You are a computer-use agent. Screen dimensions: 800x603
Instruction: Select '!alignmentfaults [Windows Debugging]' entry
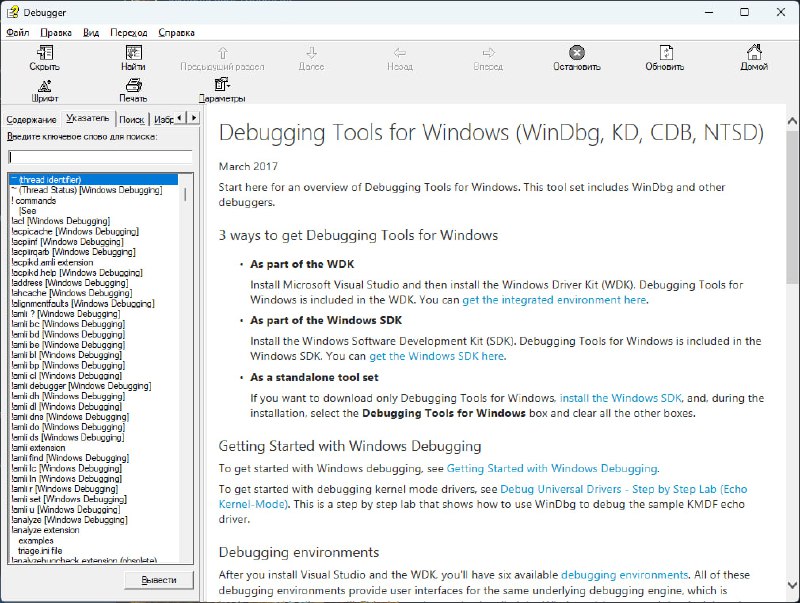83,304
